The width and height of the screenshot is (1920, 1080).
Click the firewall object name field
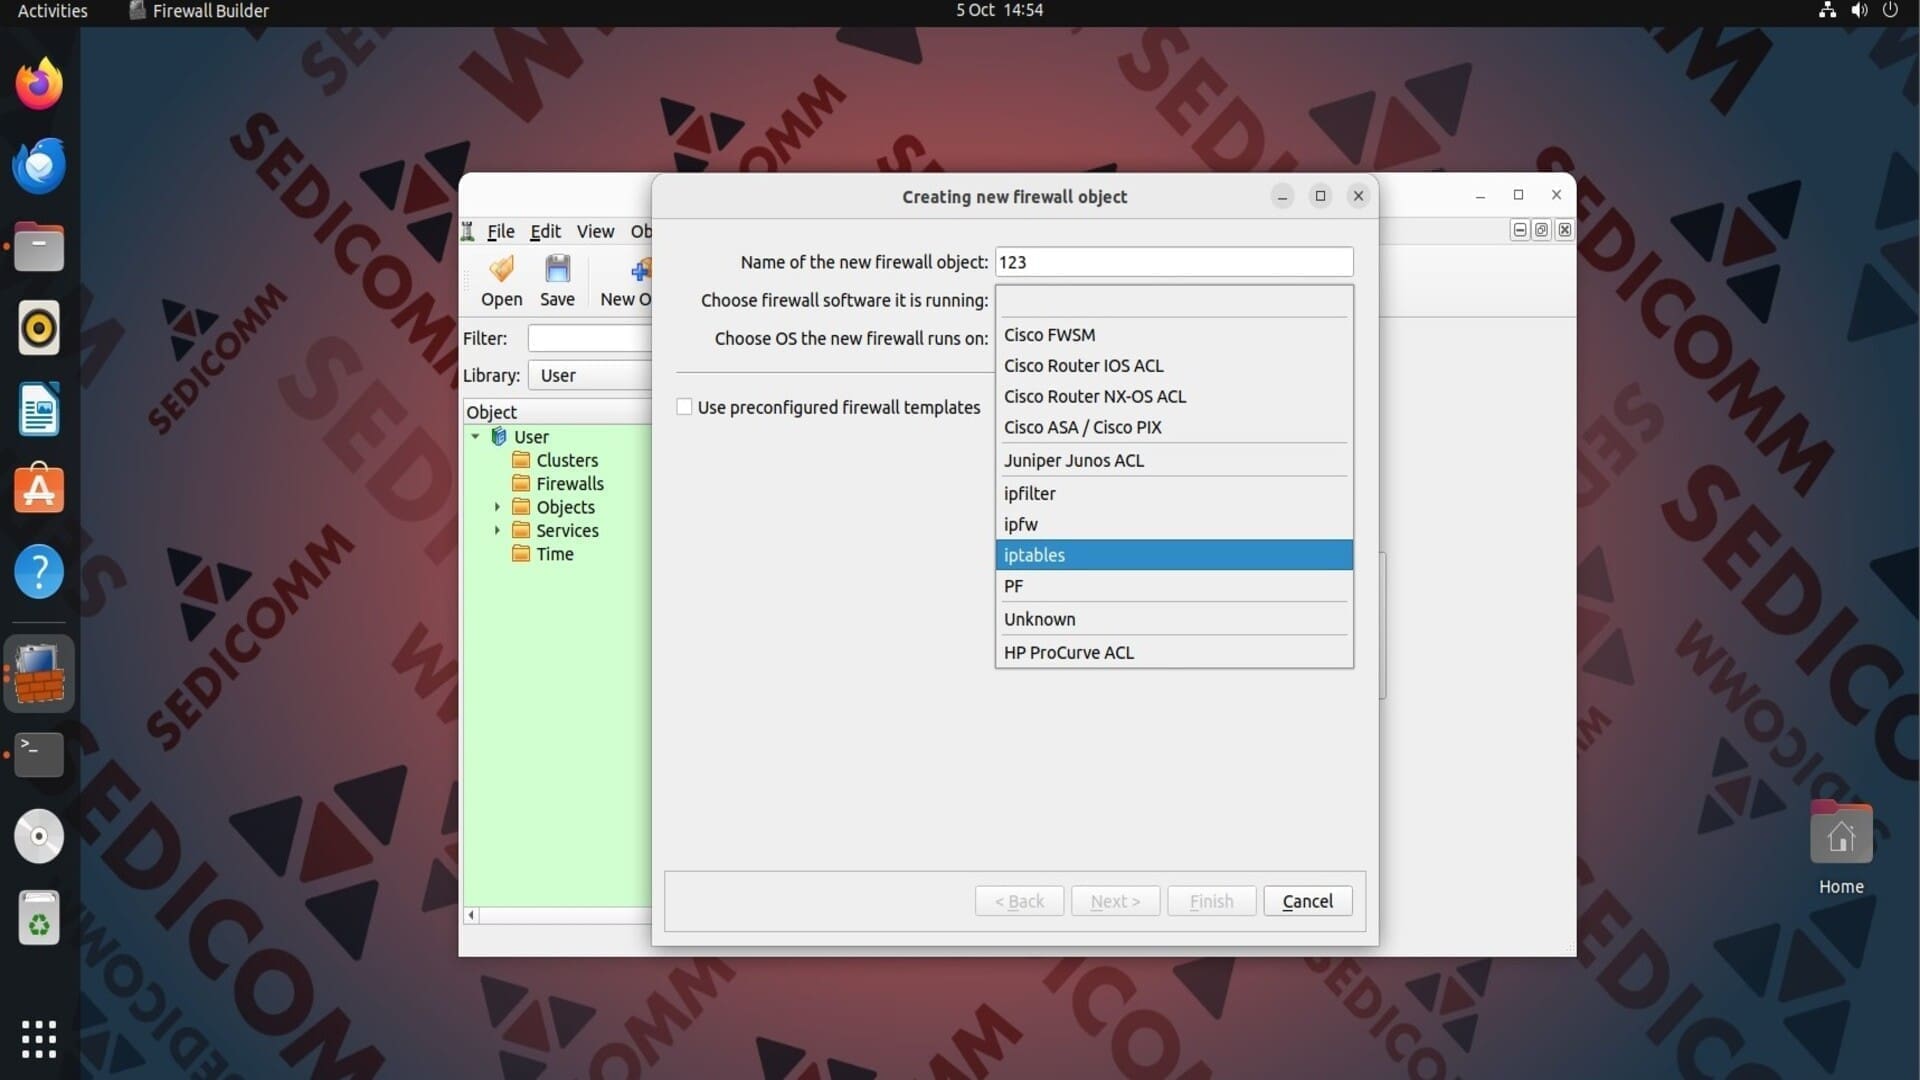(1174, 262)
